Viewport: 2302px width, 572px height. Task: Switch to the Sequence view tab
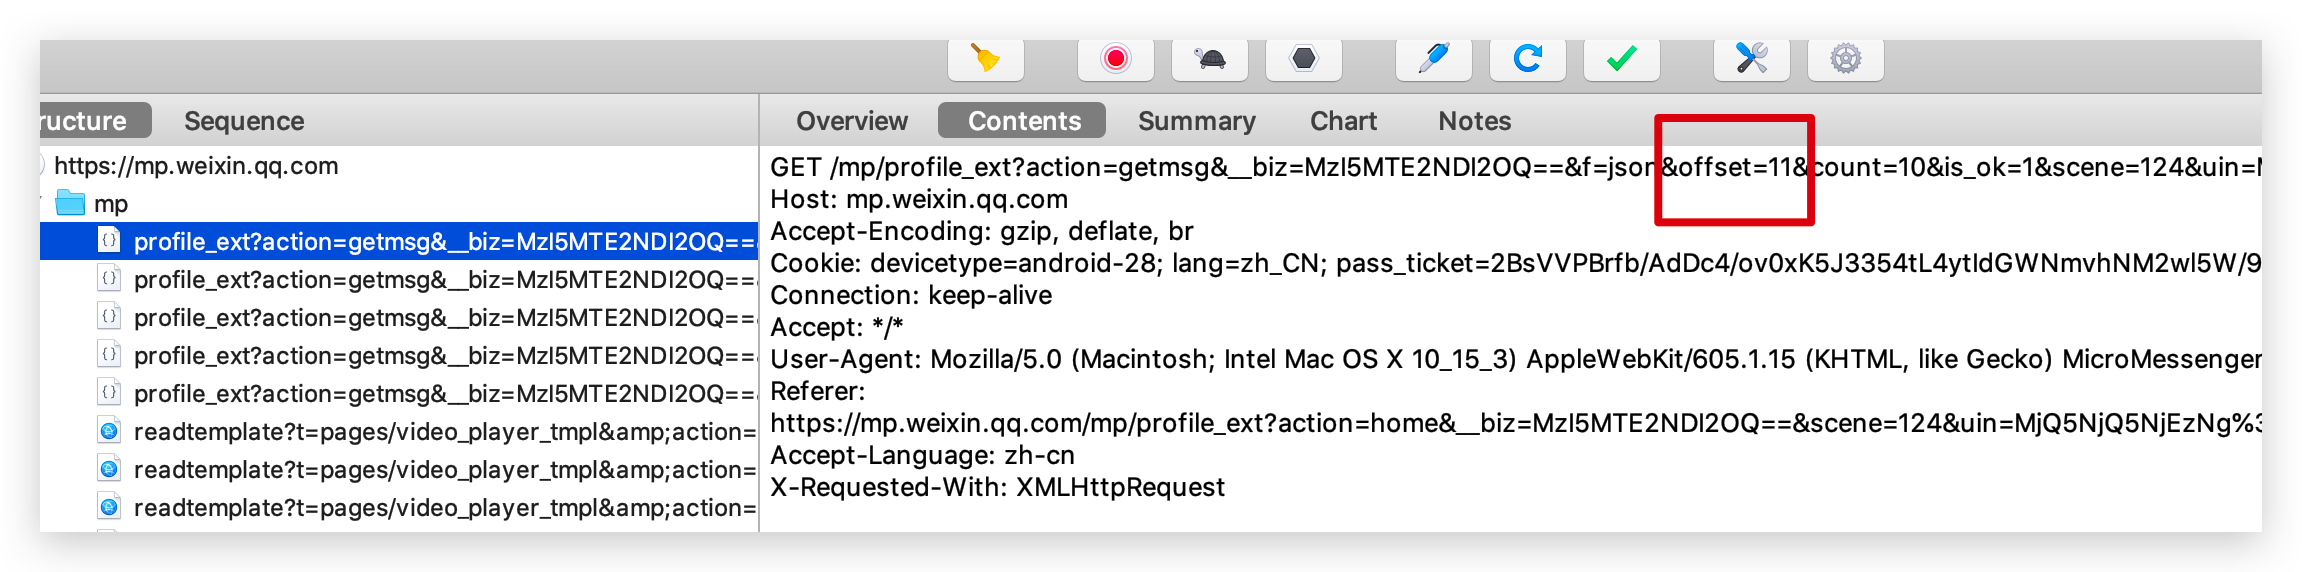pyautogui.click(x=244, y=121)
